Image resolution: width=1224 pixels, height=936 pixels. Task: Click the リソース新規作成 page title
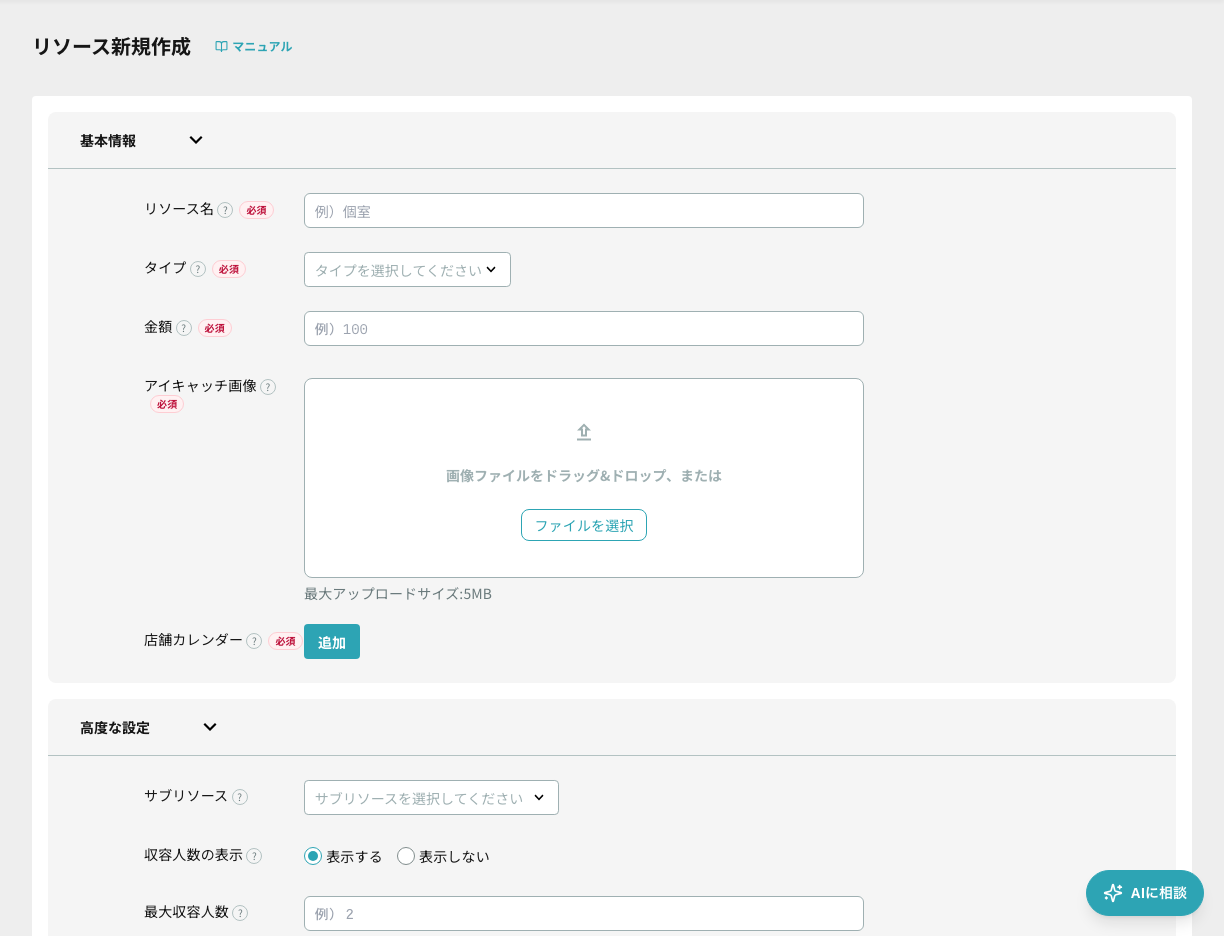tap(111, 46)
